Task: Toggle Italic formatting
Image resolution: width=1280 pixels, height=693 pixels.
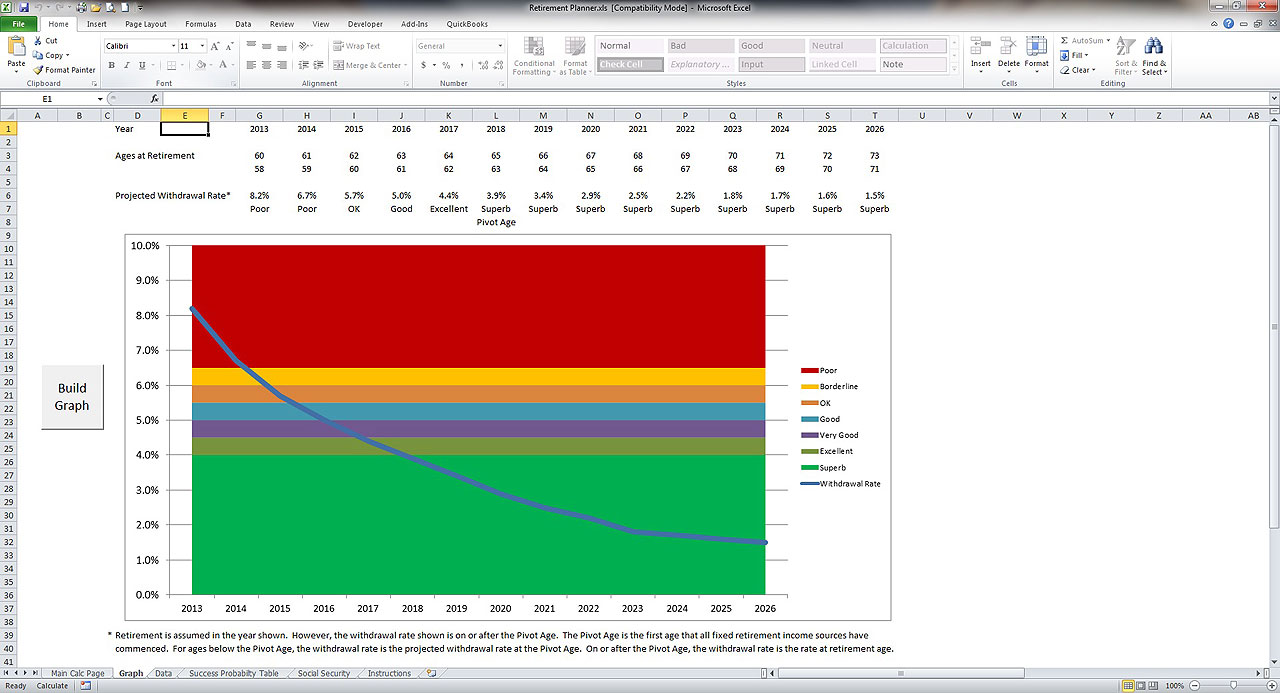Action: (127, 65)
